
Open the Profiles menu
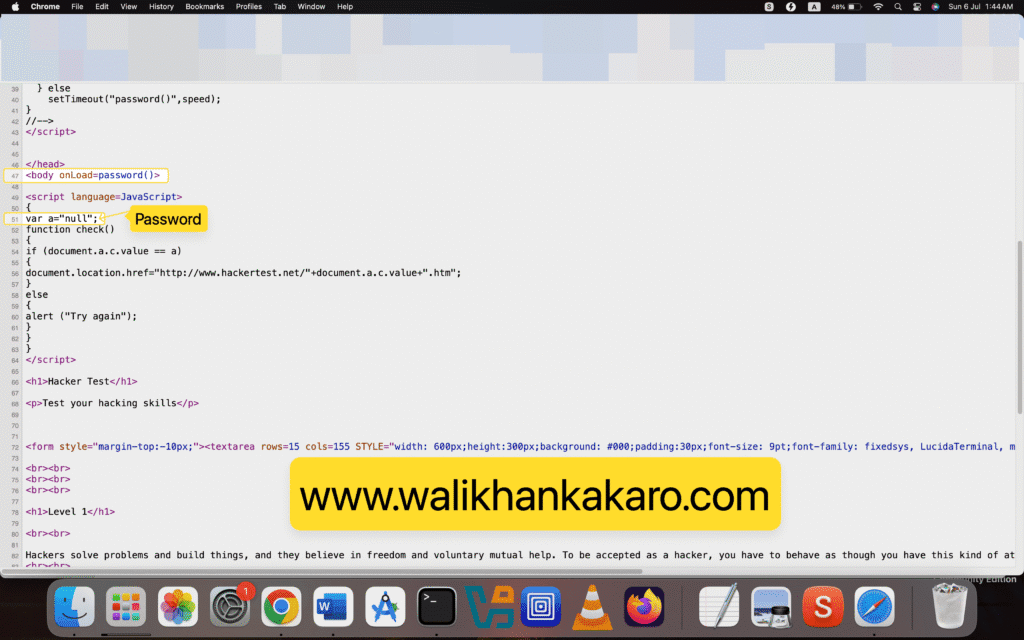[x=249, y=7]
